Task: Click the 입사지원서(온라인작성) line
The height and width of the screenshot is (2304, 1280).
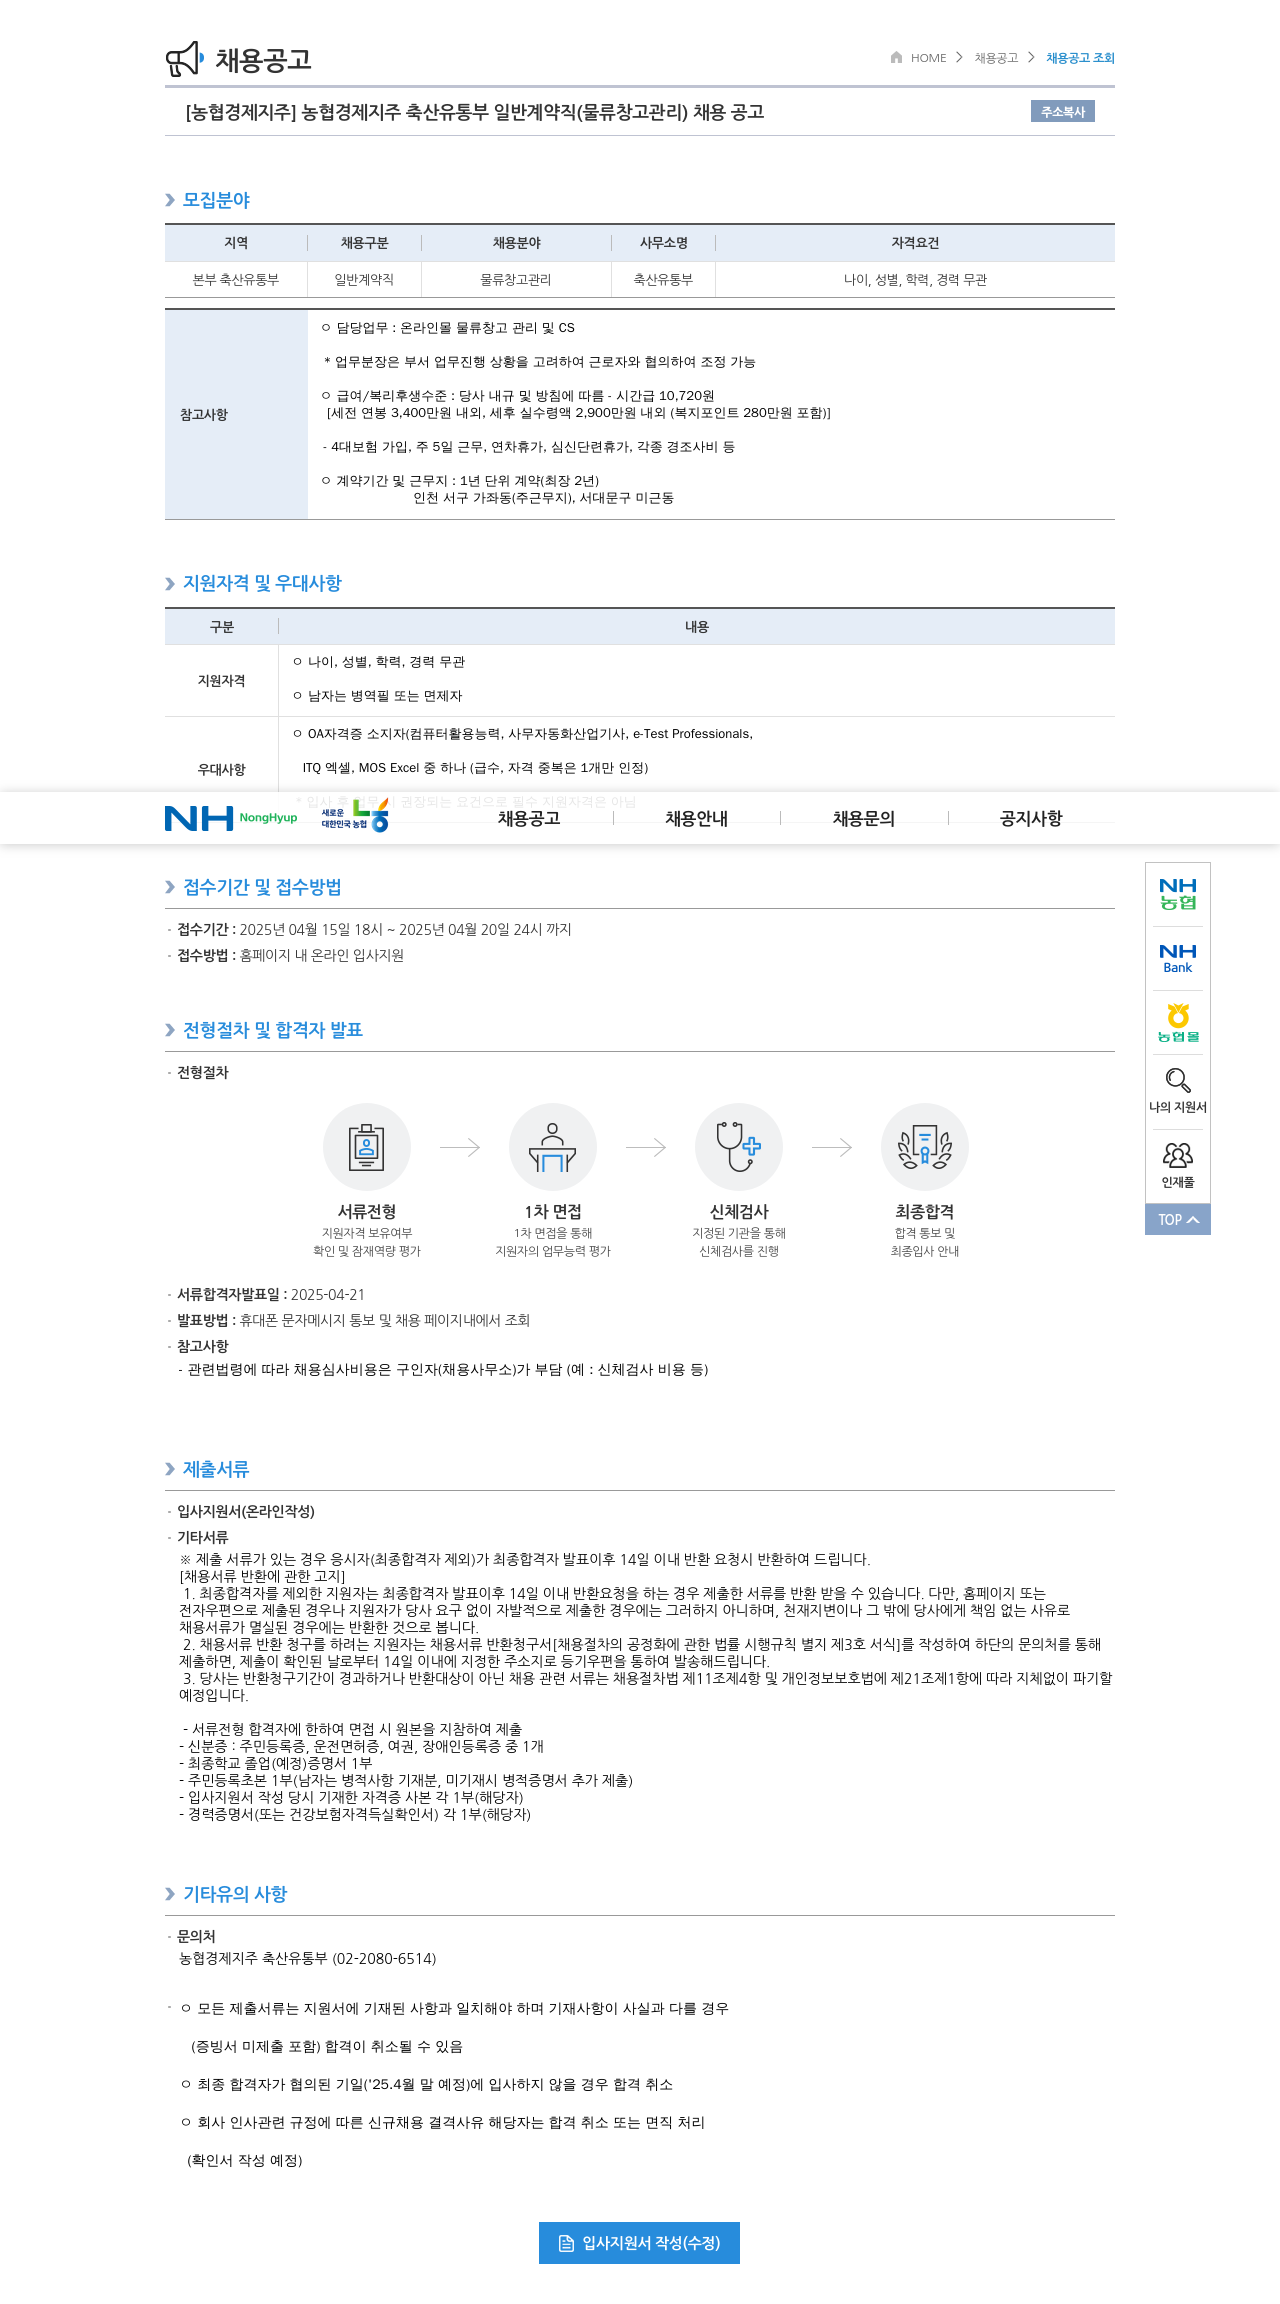Action: 246,1512
